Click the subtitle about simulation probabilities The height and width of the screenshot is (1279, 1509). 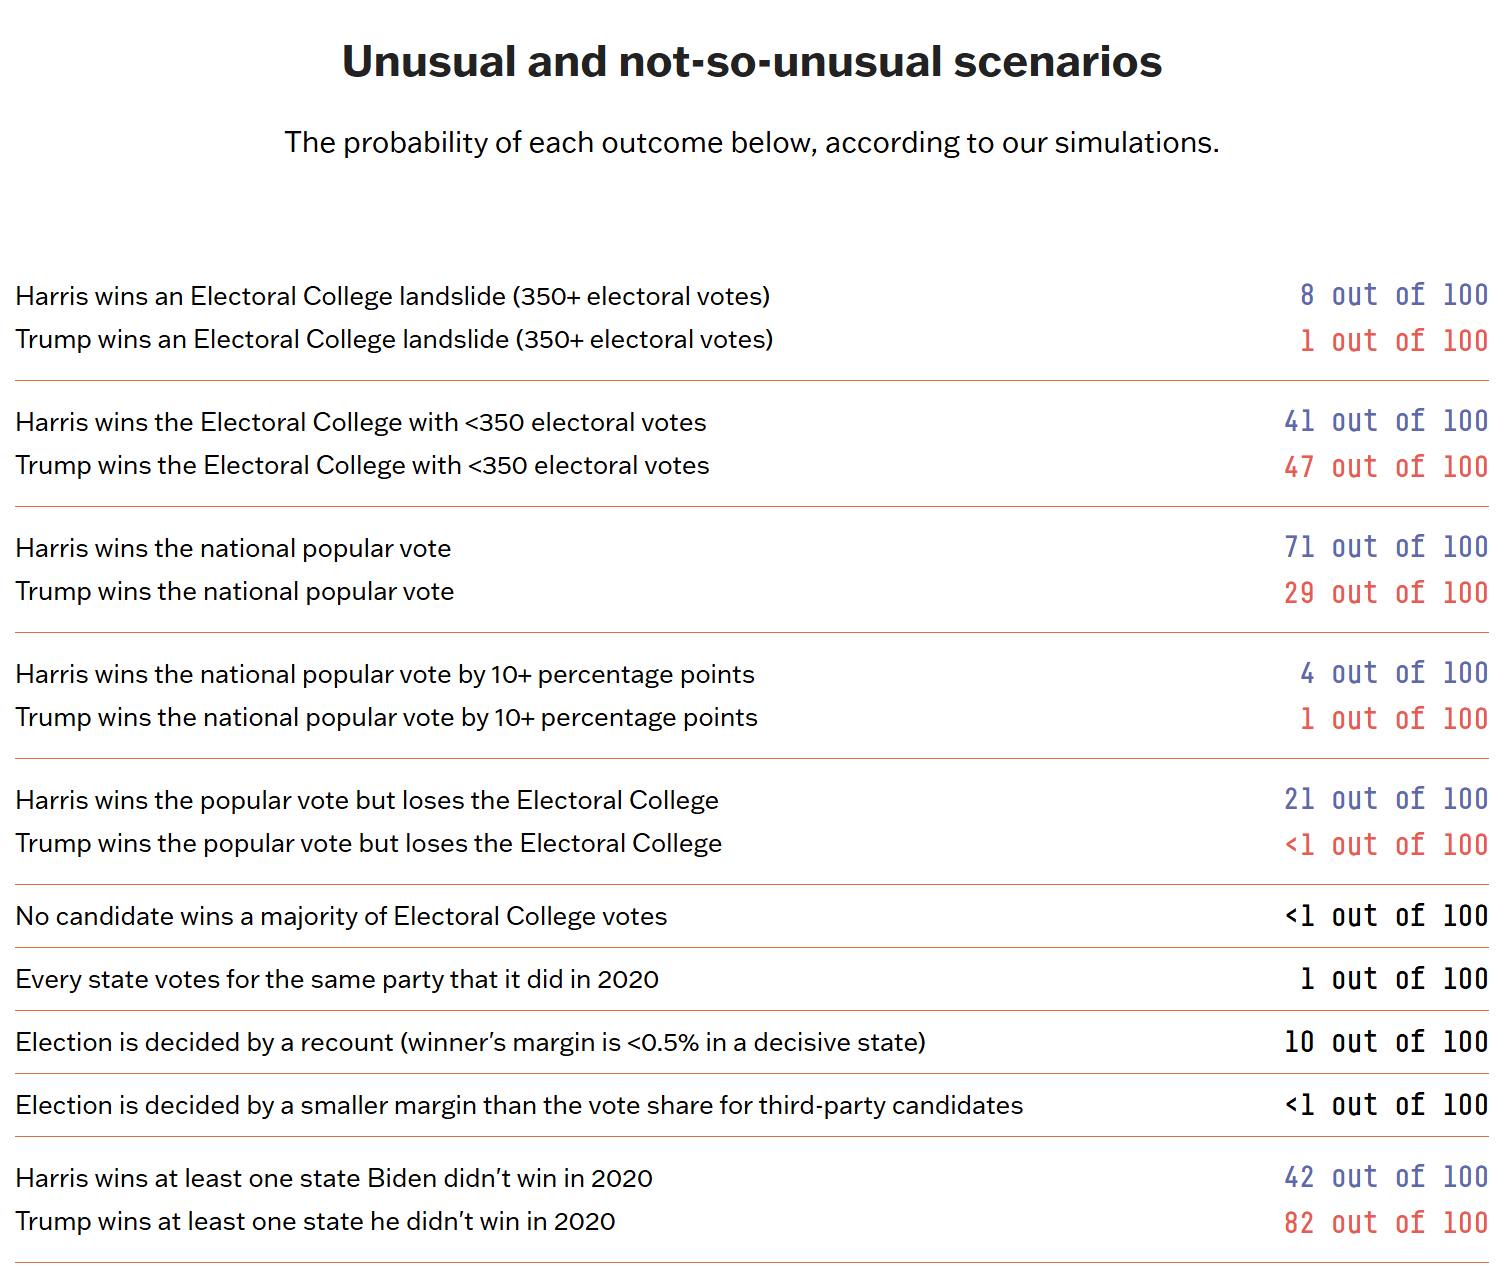752,143
